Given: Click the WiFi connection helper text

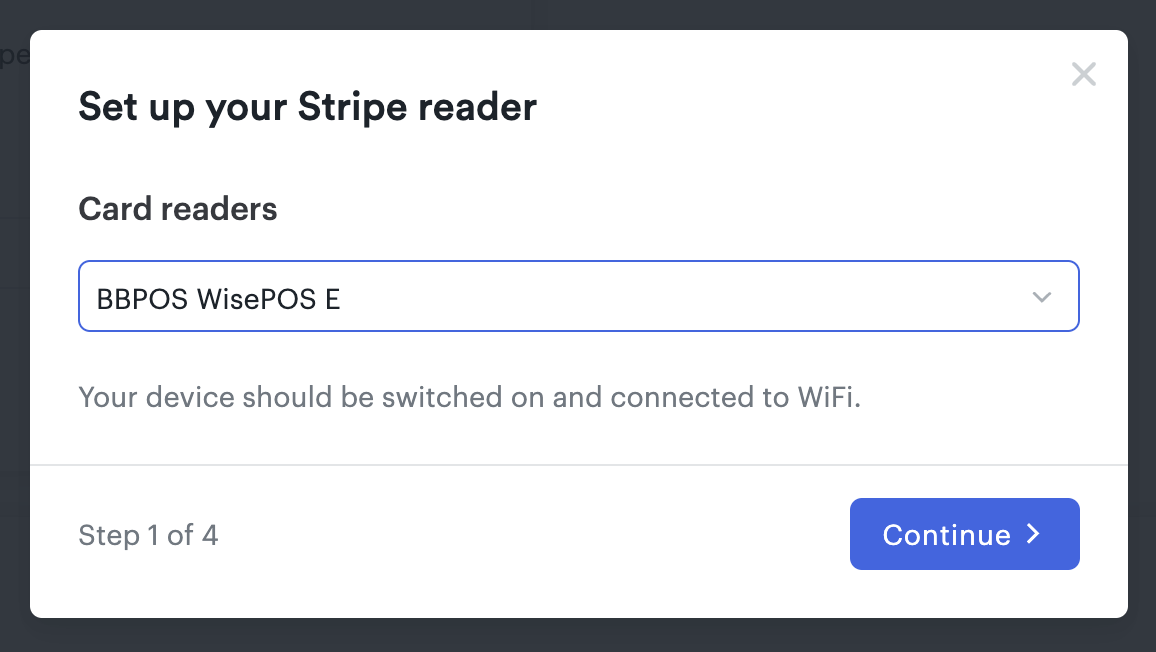Looking at the screenshot, I should tap(470, 397).
